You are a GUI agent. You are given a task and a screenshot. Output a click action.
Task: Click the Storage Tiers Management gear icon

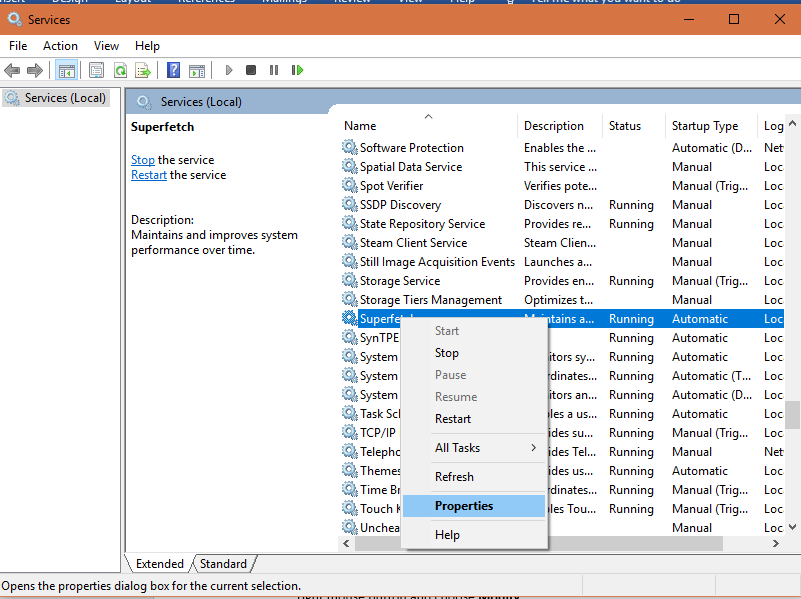tap(349, 299)
